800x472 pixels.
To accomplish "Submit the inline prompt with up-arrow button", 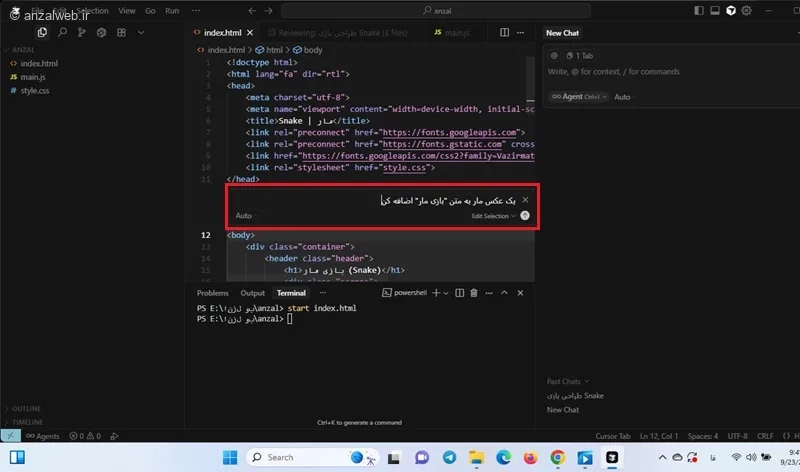I will (x=525, y=216).
